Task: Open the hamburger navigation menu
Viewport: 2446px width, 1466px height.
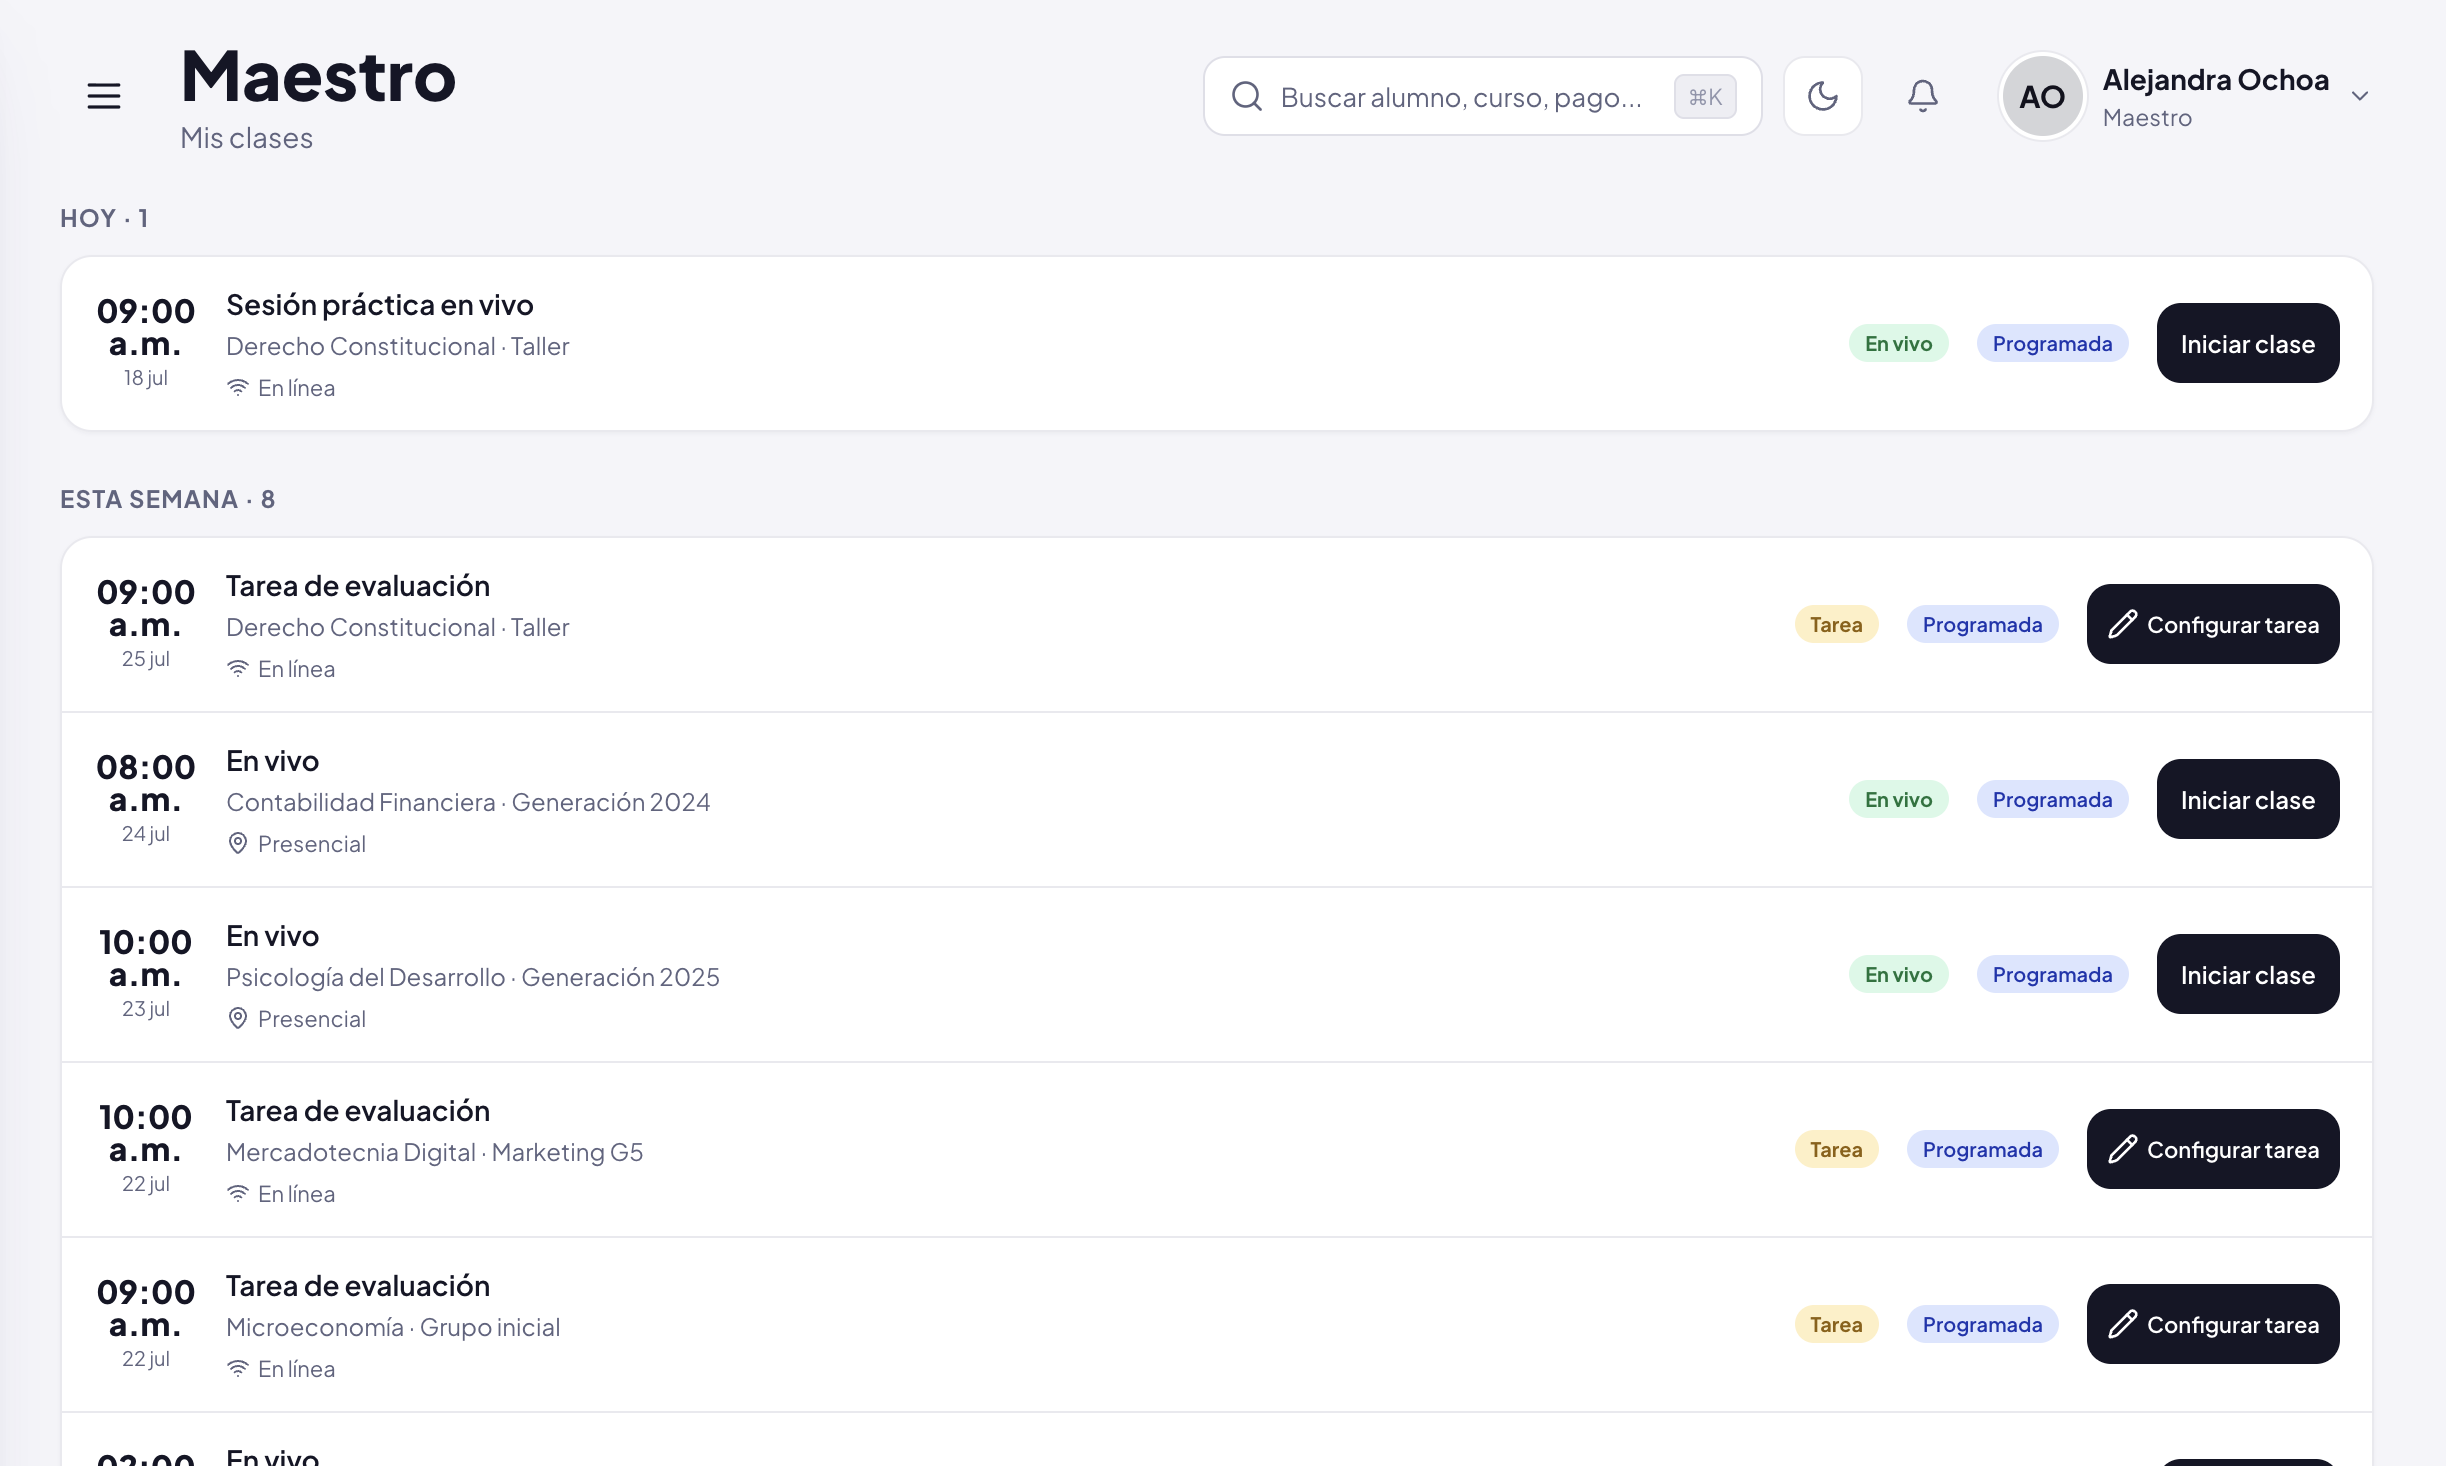Action: click(104, 96)
